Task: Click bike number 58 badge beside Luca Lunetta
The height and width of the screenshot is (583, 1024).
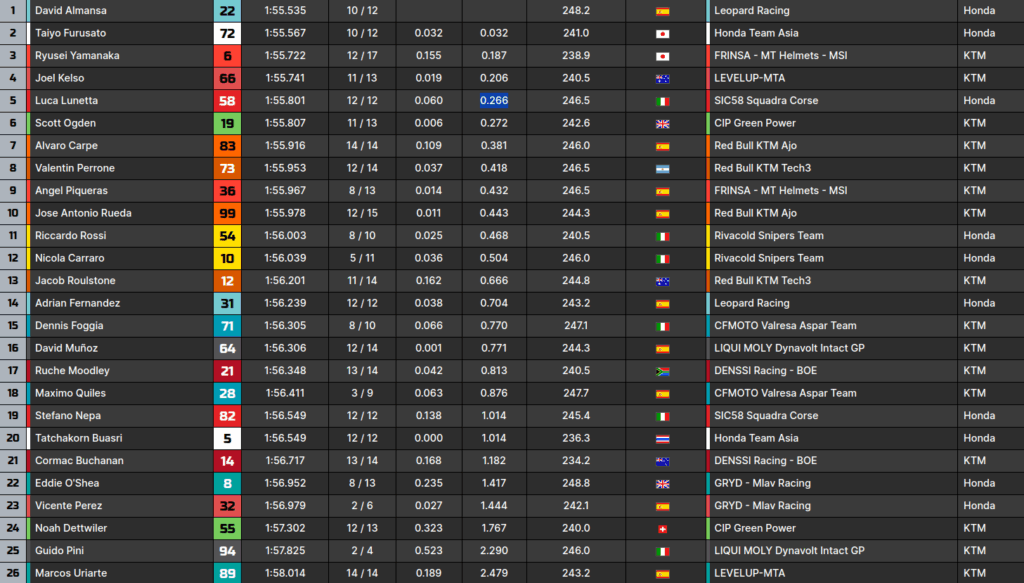Action: pos(227,101)
